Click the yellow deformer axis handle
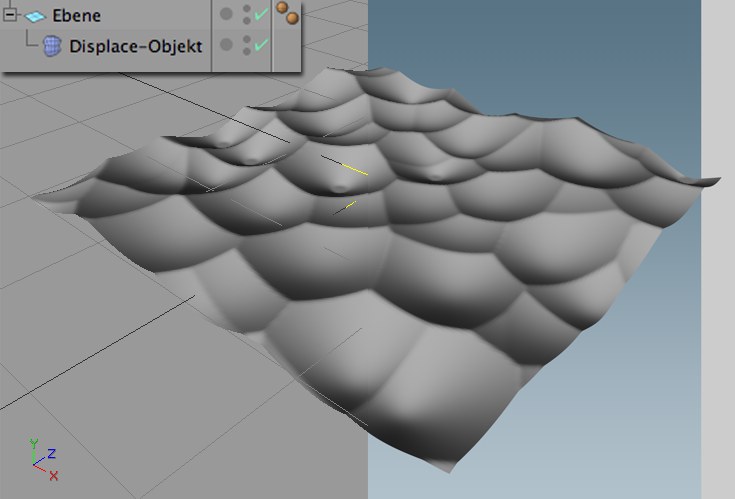This screenshot has width=735, height=499. pyautogui.click(x=354, y=170)
